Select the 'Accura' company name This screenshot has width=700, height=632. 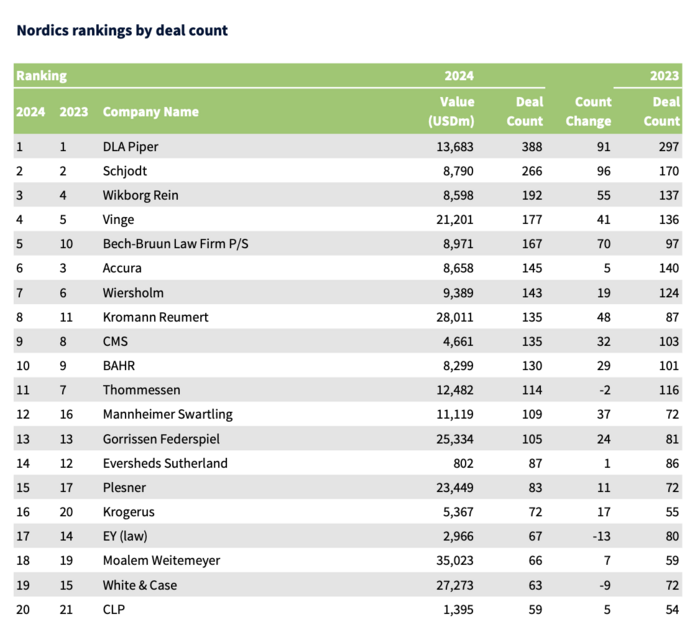122,268
